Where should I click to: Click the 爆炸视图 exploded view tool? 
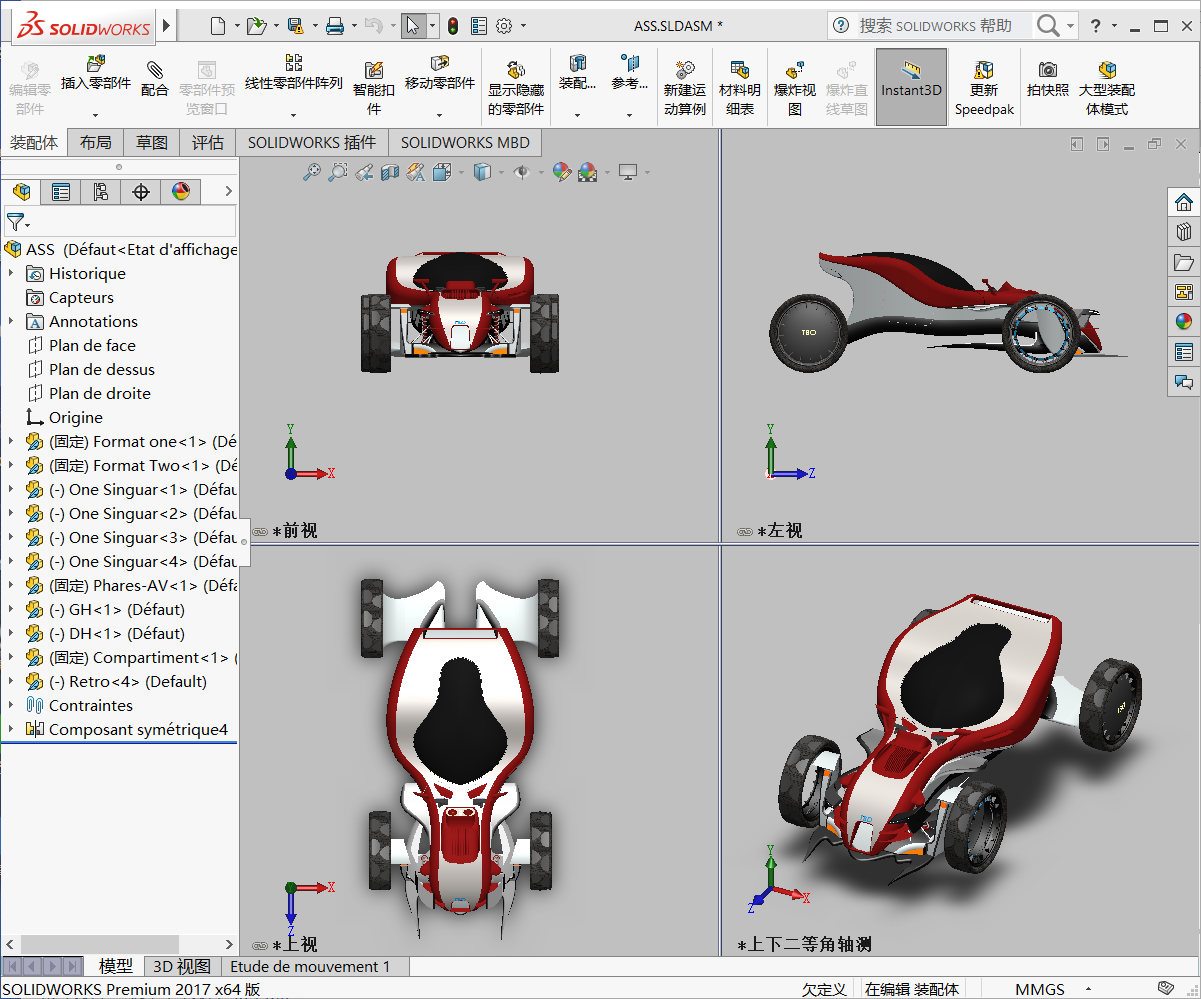coord(795,88)
